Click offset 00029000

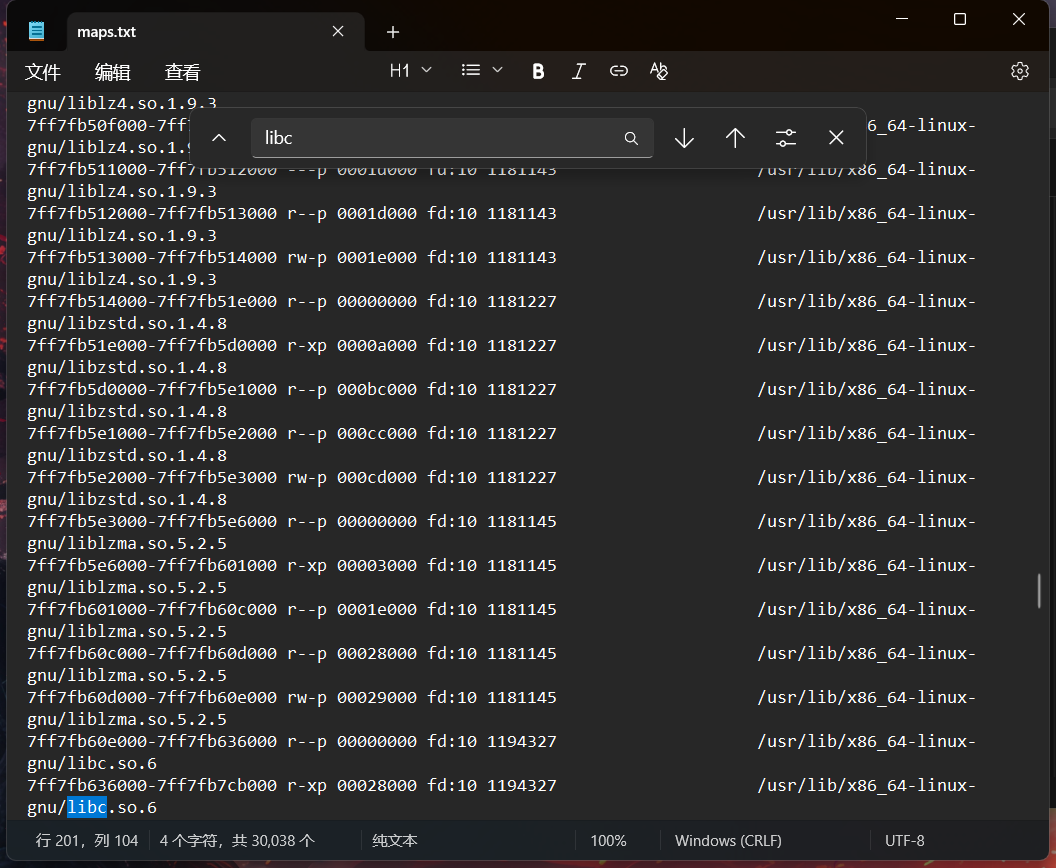click(x=377, y=697)
